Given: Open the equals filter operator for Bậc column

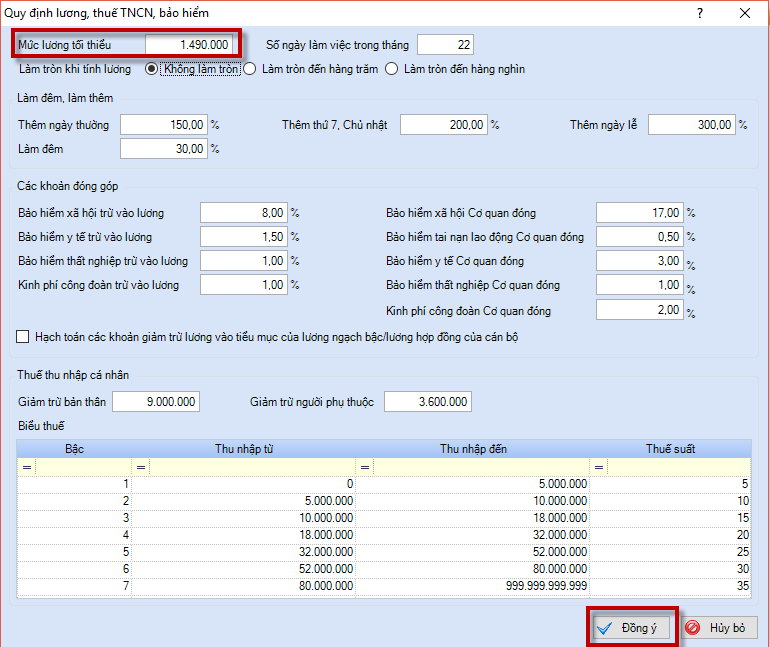Looking at the screenshot, I should click(x=27, y=467).
